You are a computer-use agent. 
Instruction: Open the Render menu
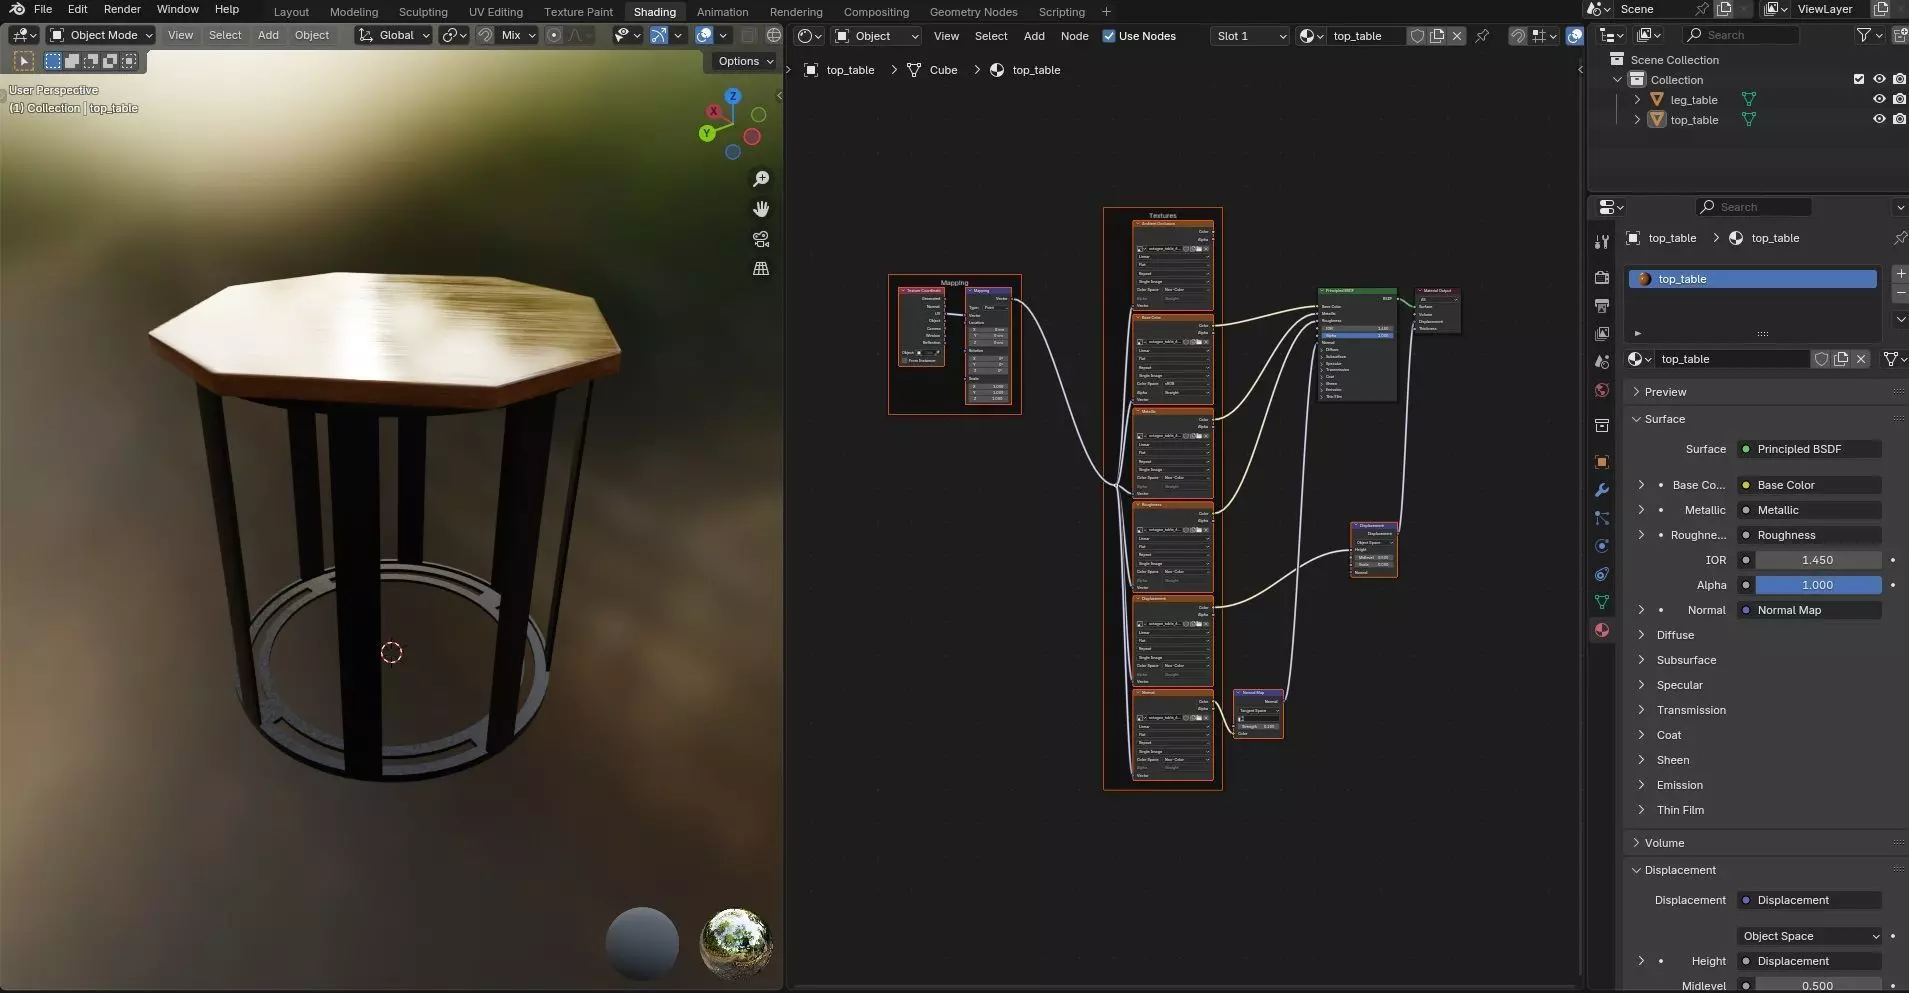tap(122, 9)
